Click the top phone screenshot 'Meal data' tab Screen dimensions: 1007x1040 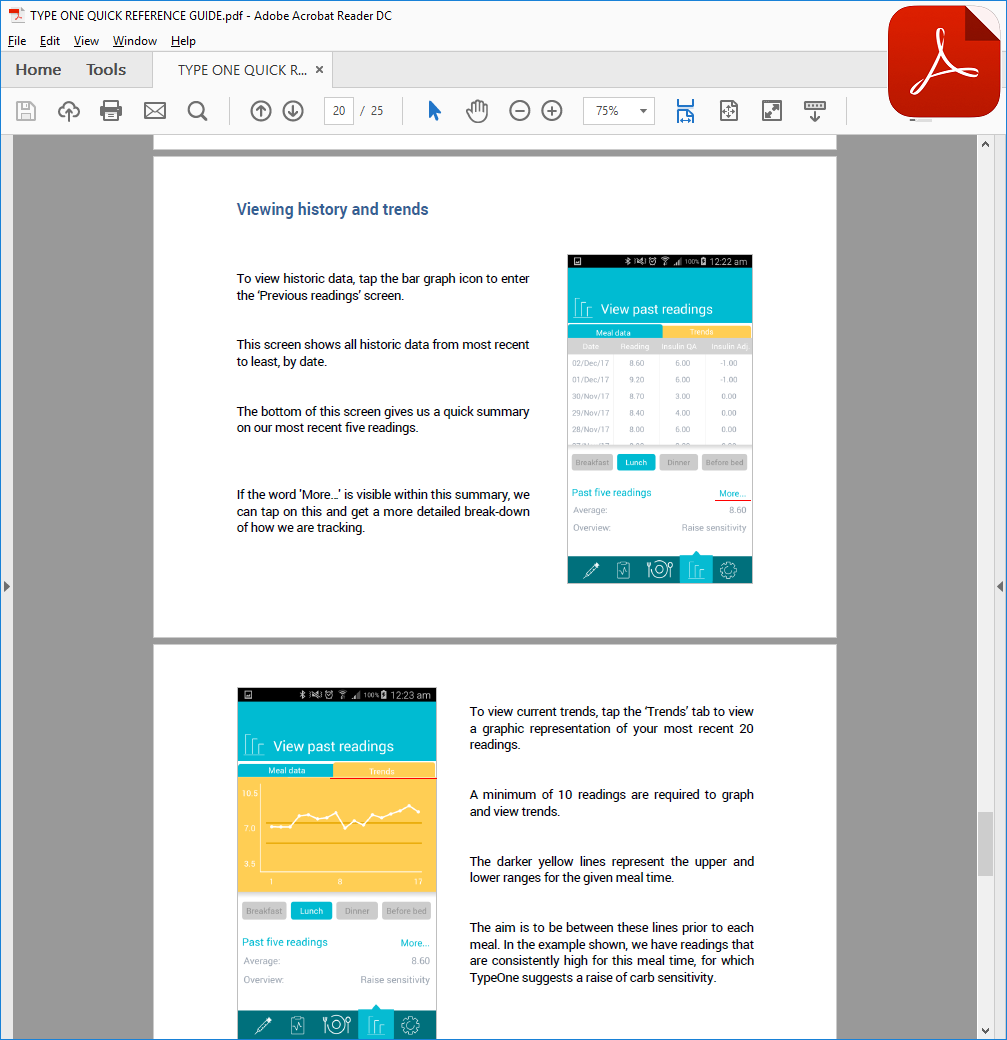[614, 332]
